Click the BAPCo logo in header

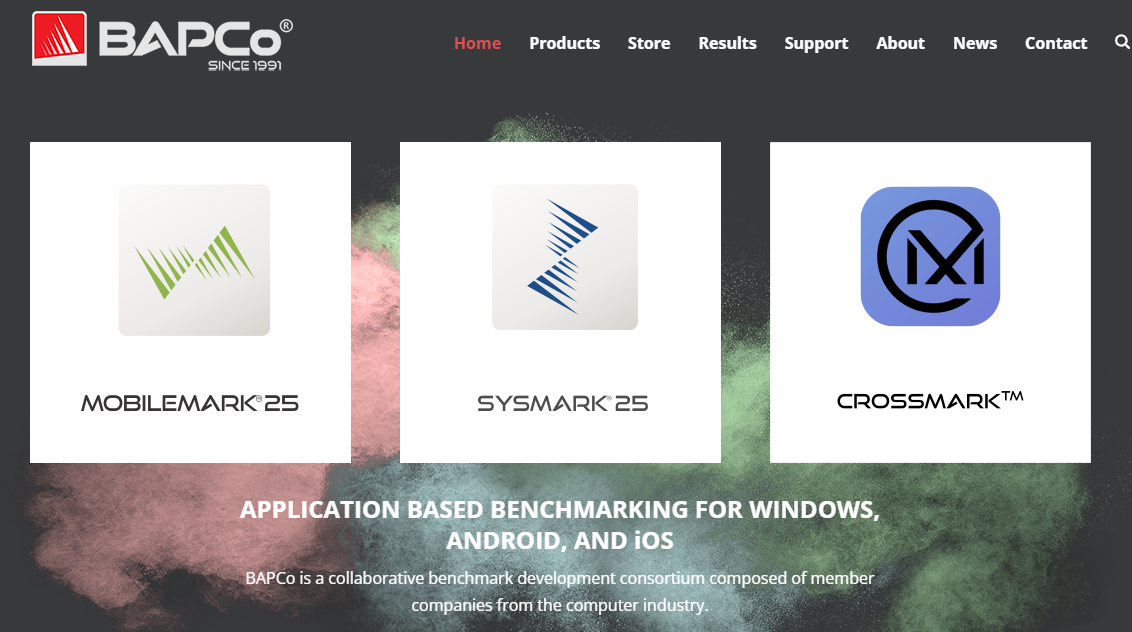[x=162, y=40]
